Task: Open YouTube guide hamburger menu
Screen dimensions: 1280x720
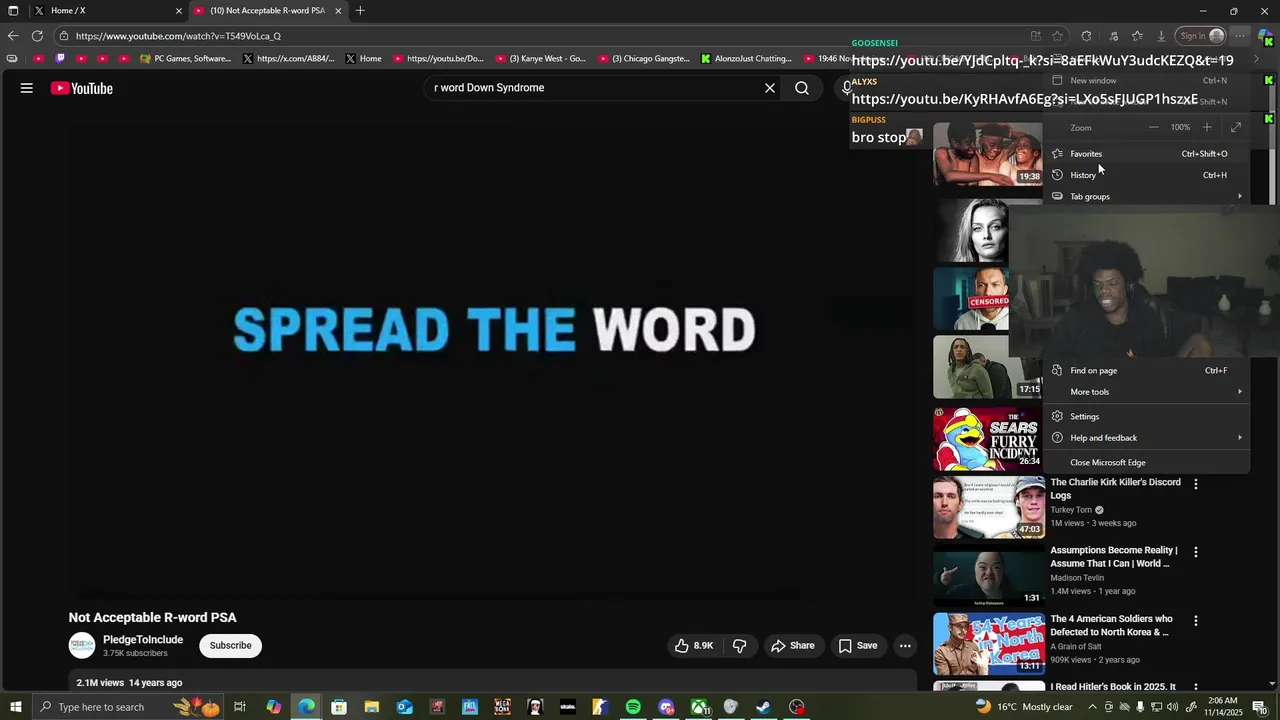Action: [x=27, y=88]
